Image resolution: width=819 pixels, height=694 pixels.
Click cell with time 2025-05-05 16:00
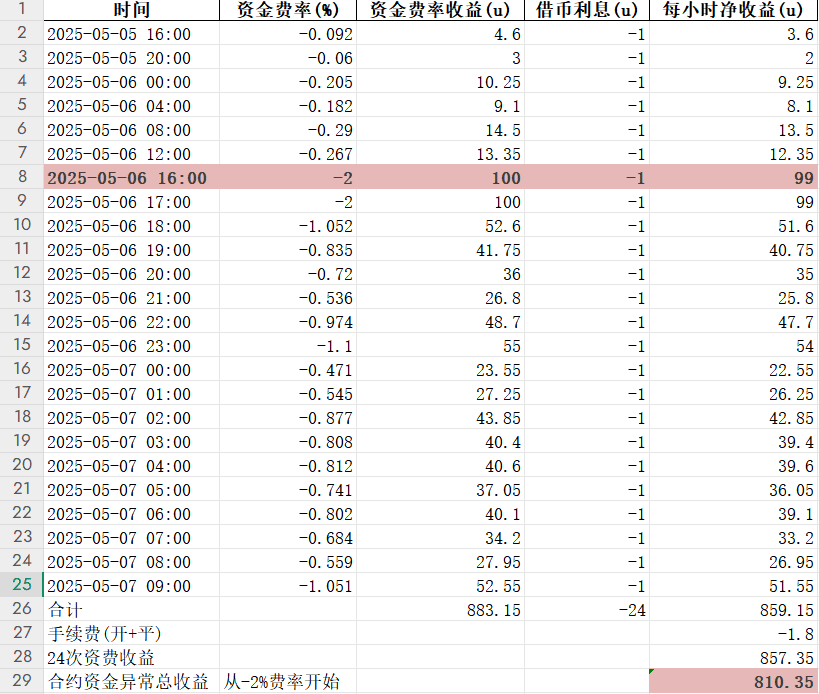click(132, 33)
